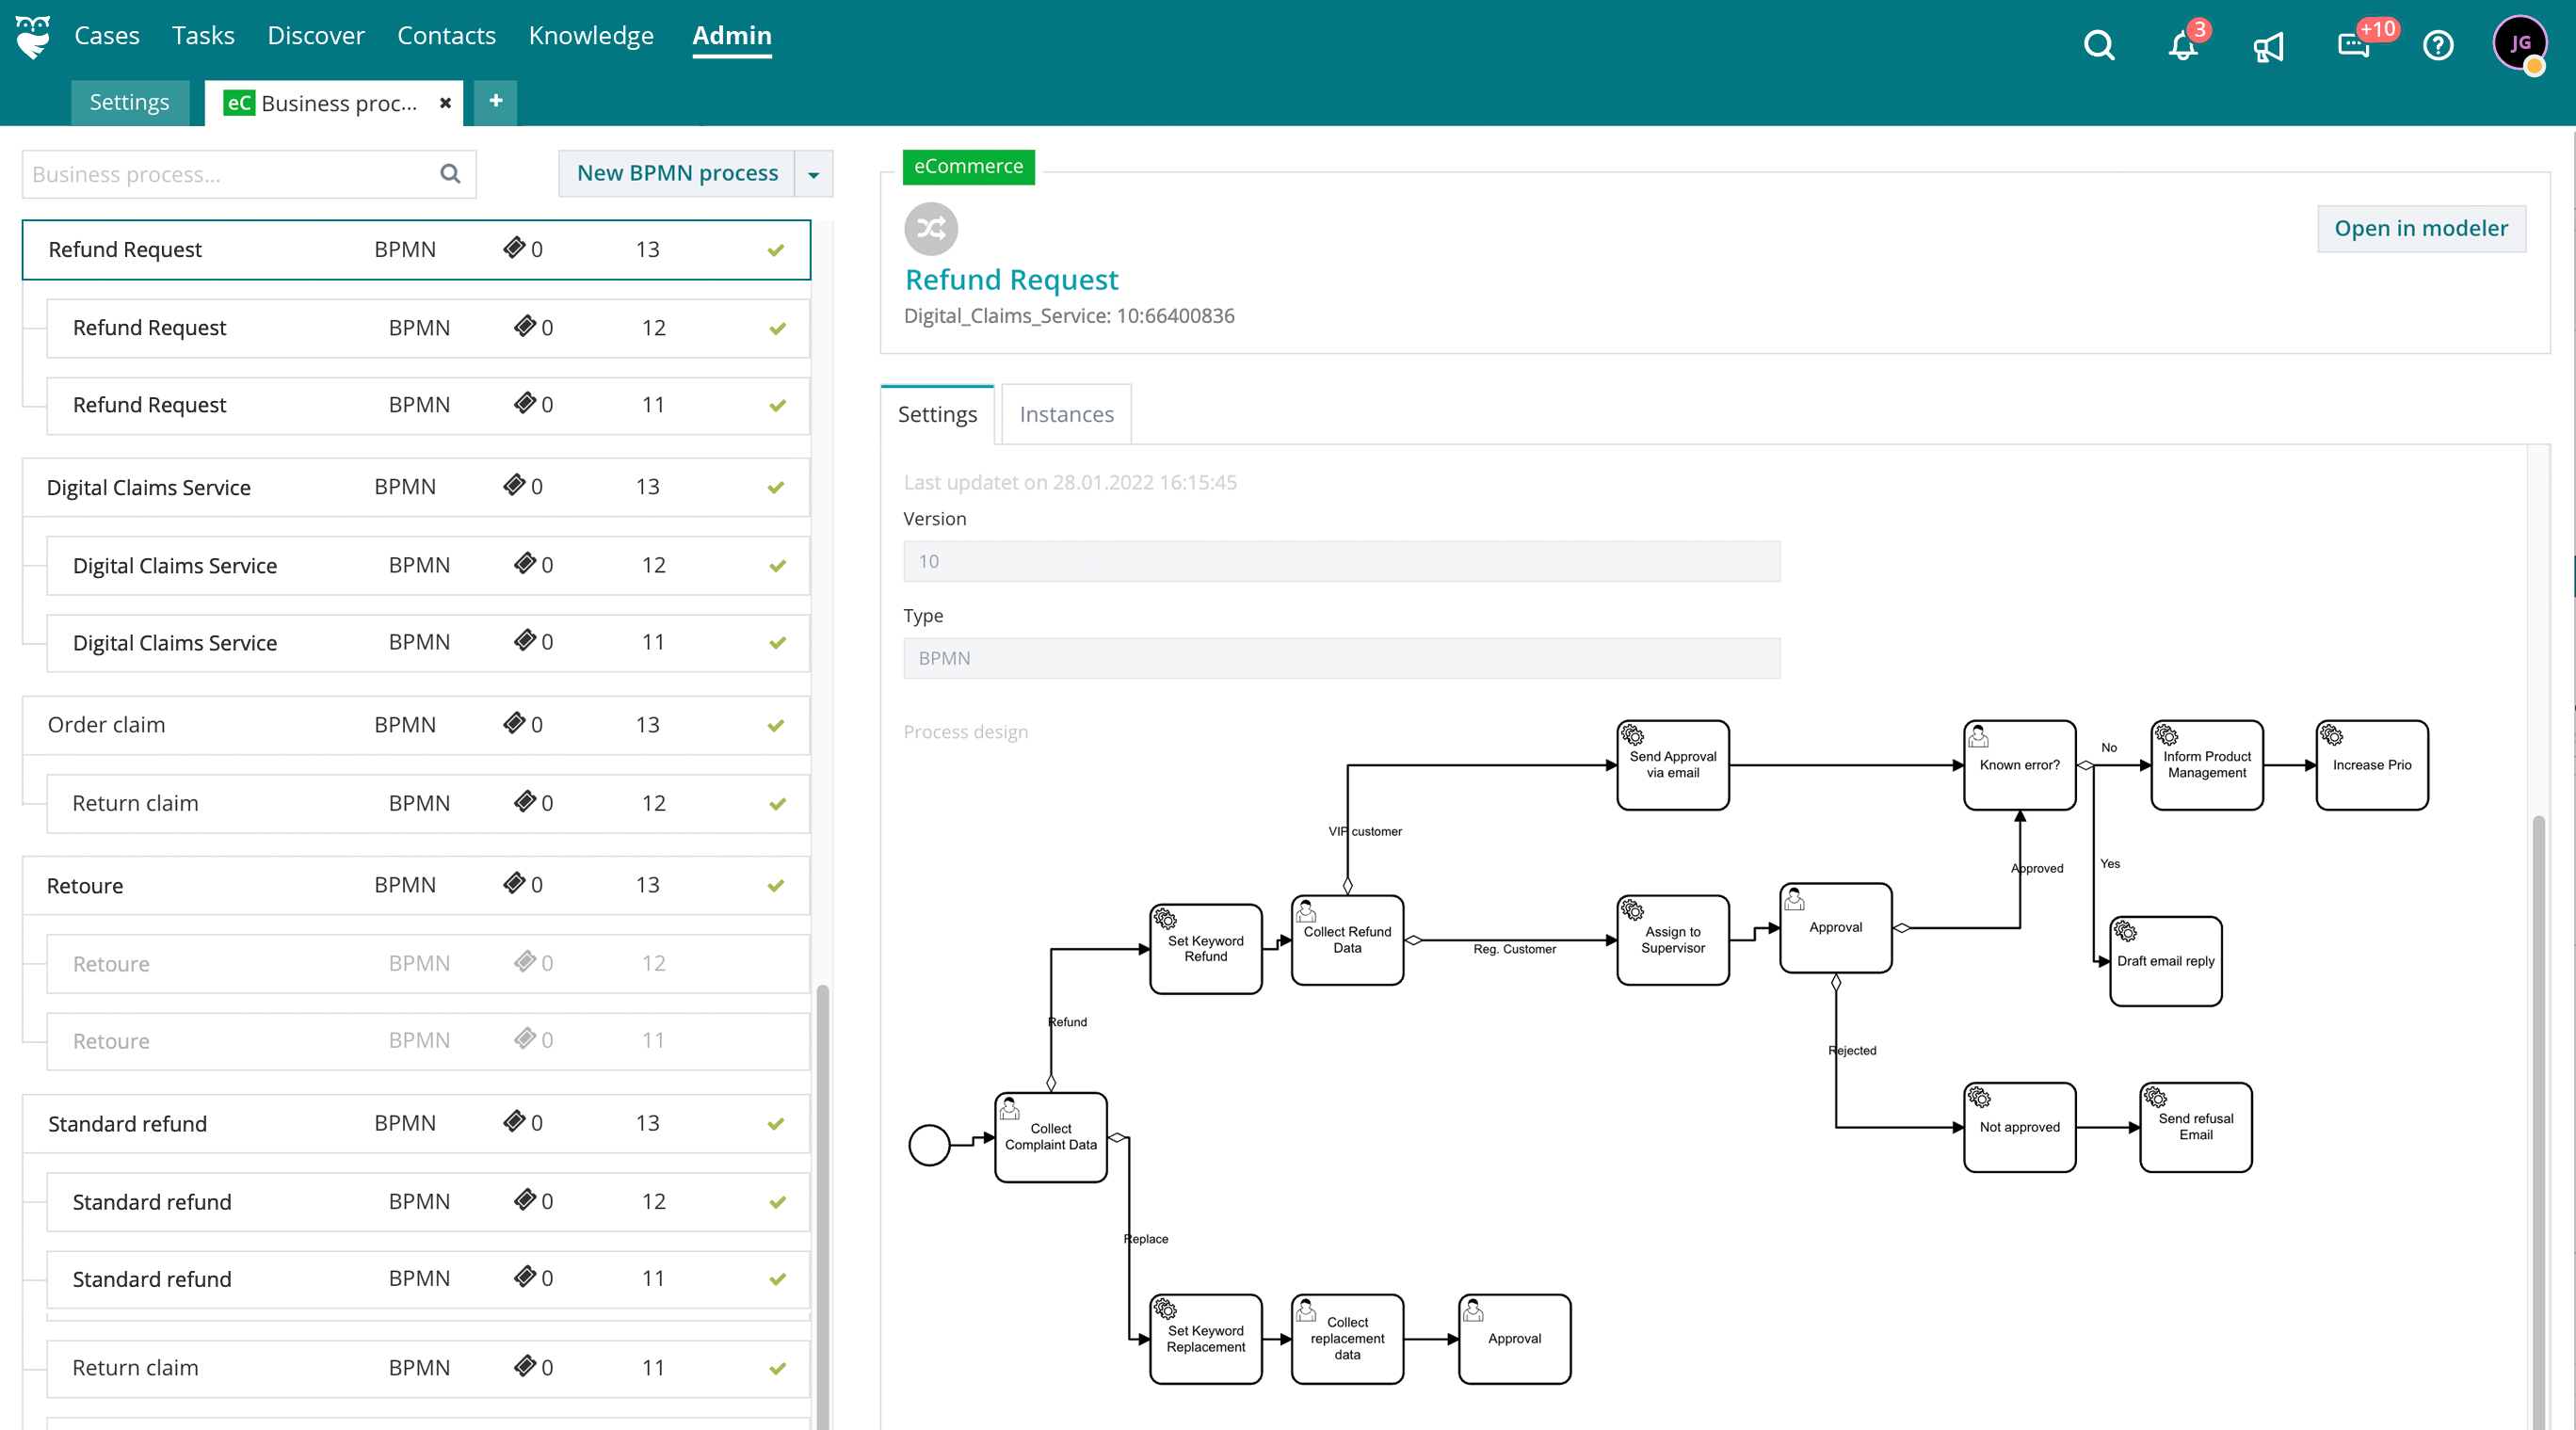Click the New BPMN process button
Image resolution: width=2576 pixels, height=1430 pixels.
click(x=677, y=174)
